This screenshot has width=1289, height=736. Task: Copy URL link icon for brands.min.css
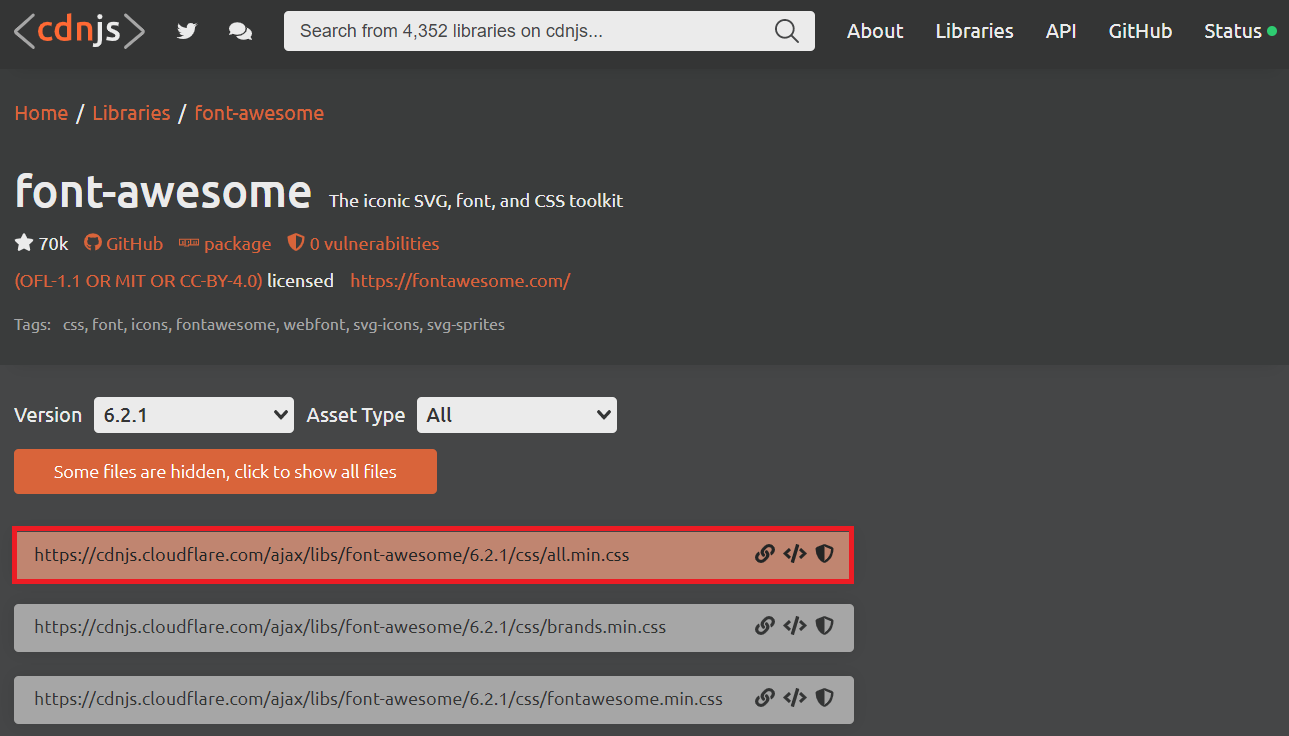pyautogui.click(x=765, y=626)
